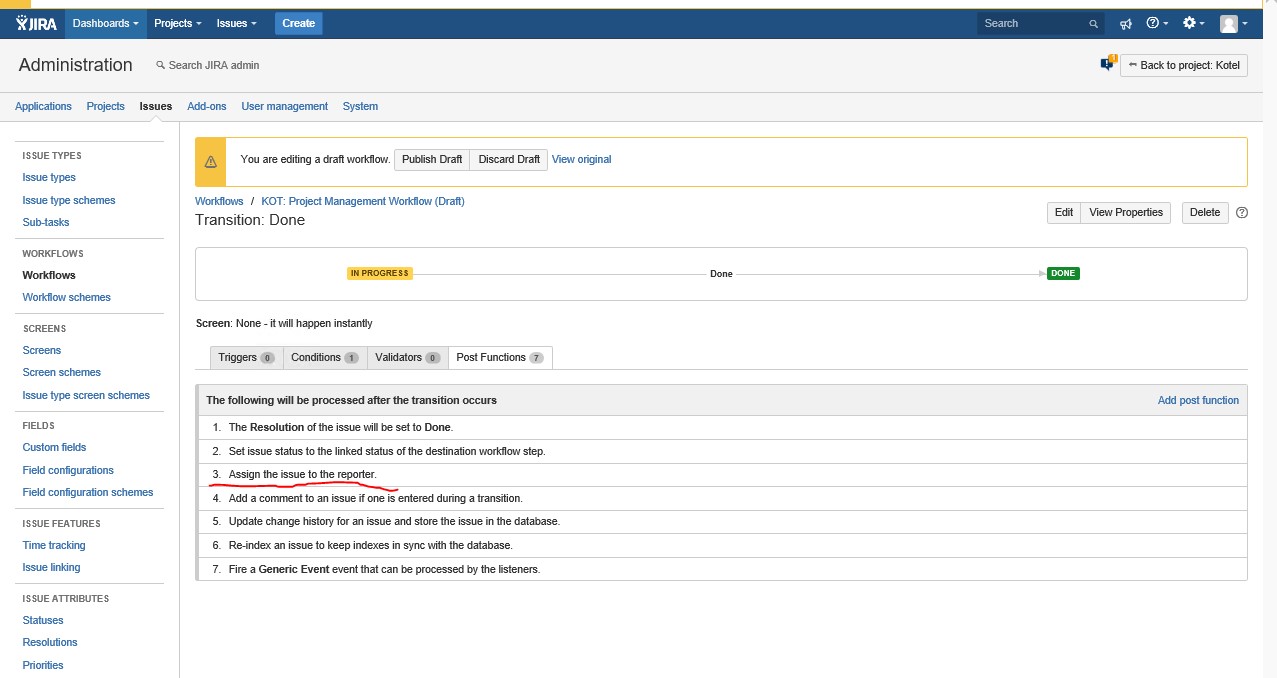Click the Publish Draft button
Image resolution: width=1277 pixels, height=678 pixels.
[x=432, y=159]
